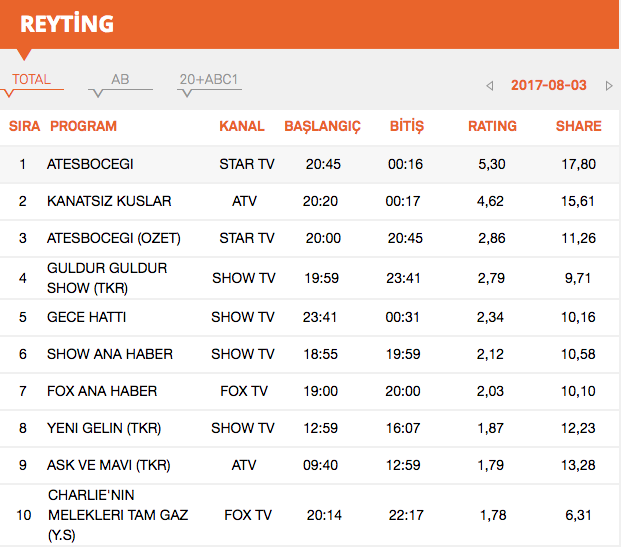
Task: Go to next date with right arrow
Action: click(609, 86)
